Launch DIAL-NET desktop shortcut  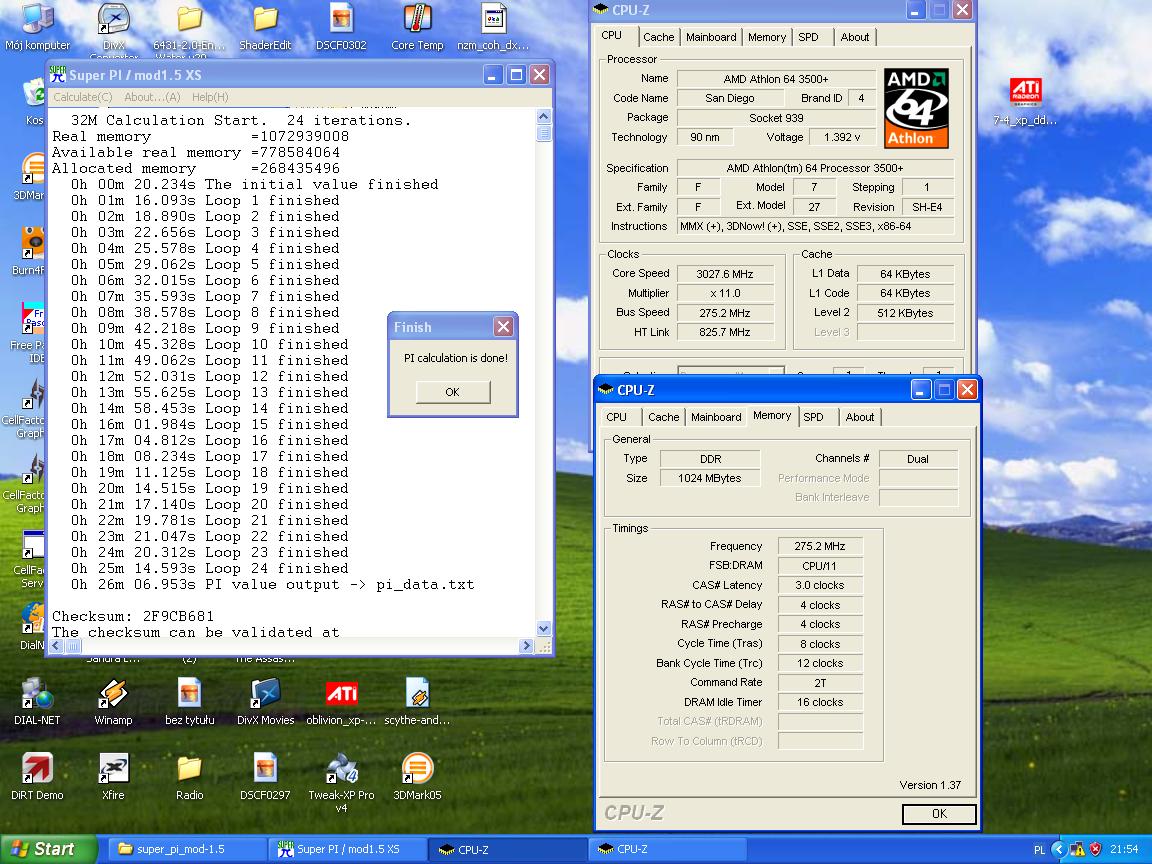(x=37, y=701)
